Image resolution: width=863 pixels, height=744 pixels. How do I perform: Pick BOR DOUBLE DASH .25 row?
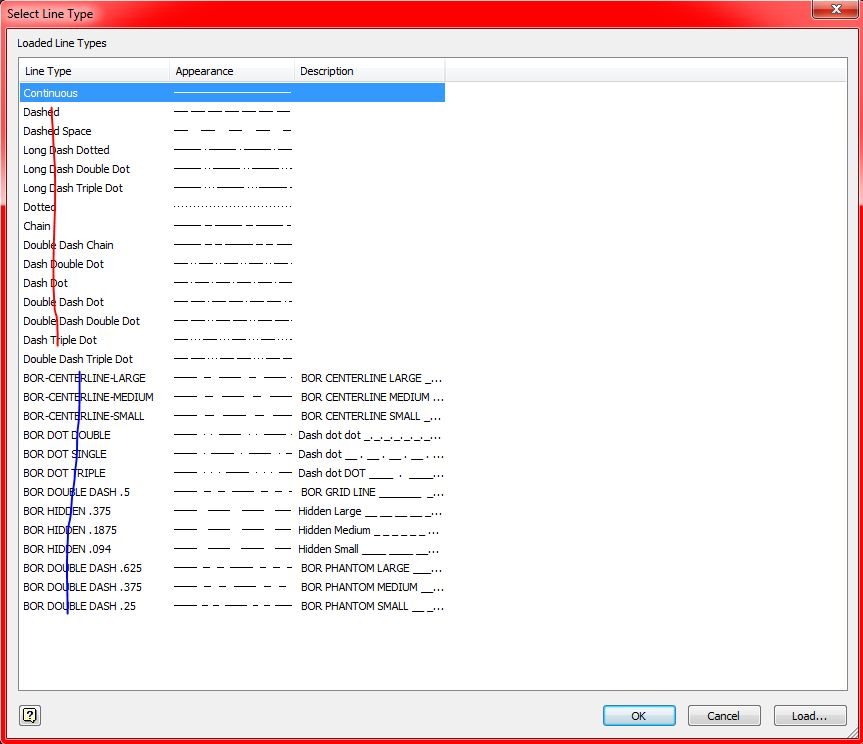coord(232,606)
